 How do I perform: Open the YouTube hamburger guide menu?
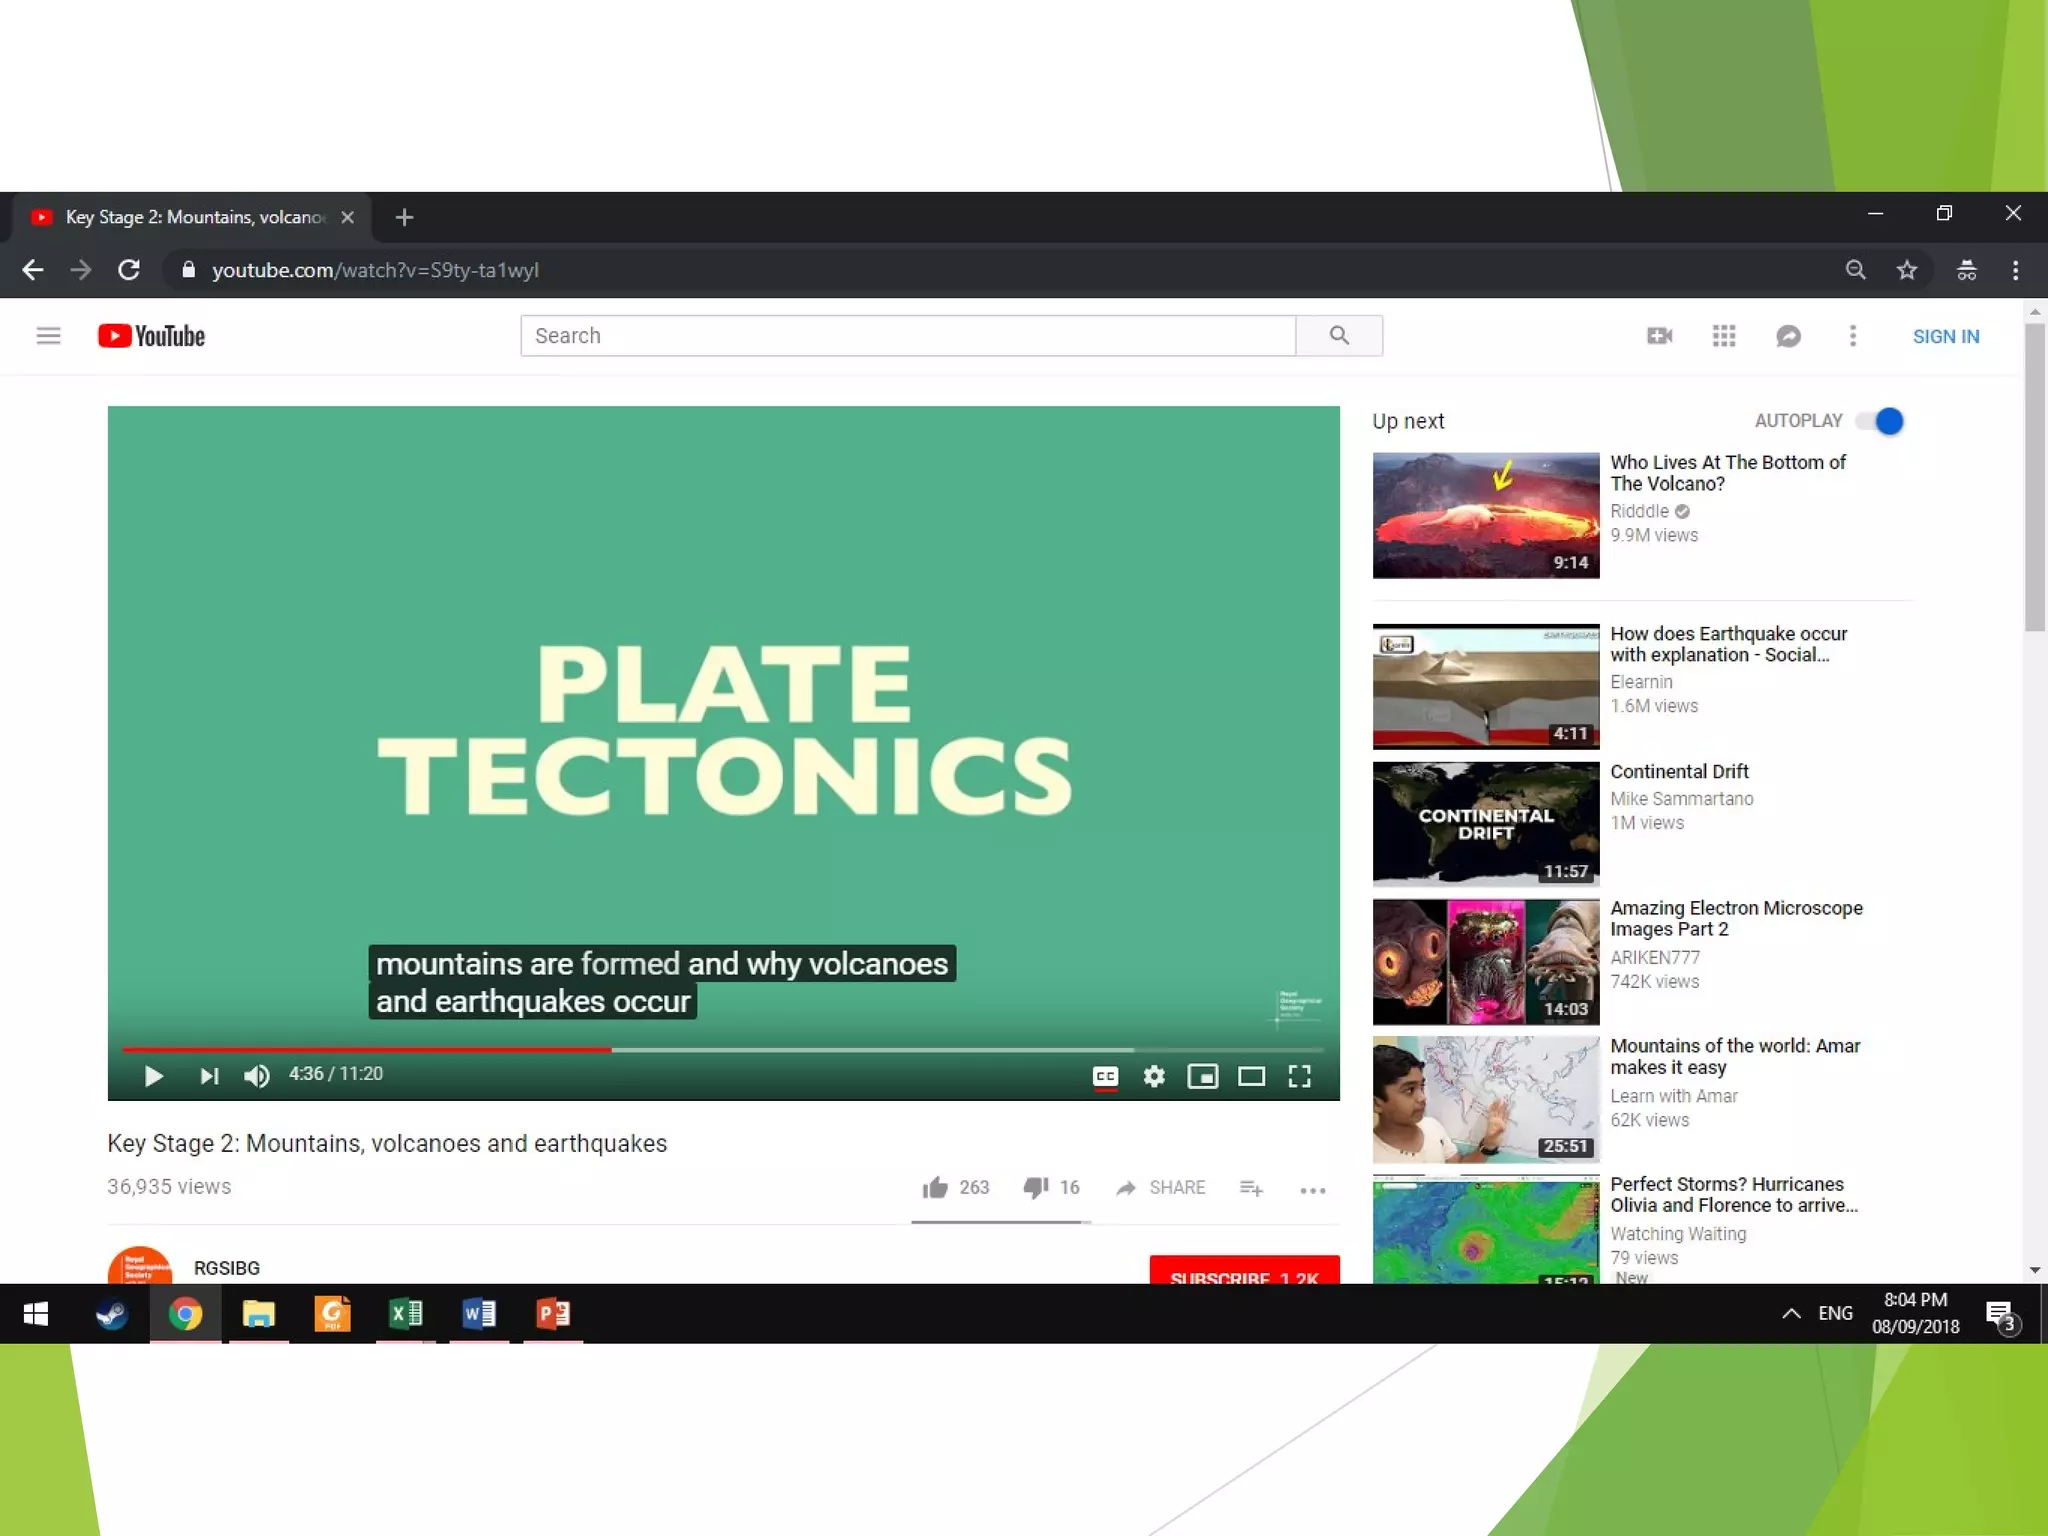click(48, 336)
